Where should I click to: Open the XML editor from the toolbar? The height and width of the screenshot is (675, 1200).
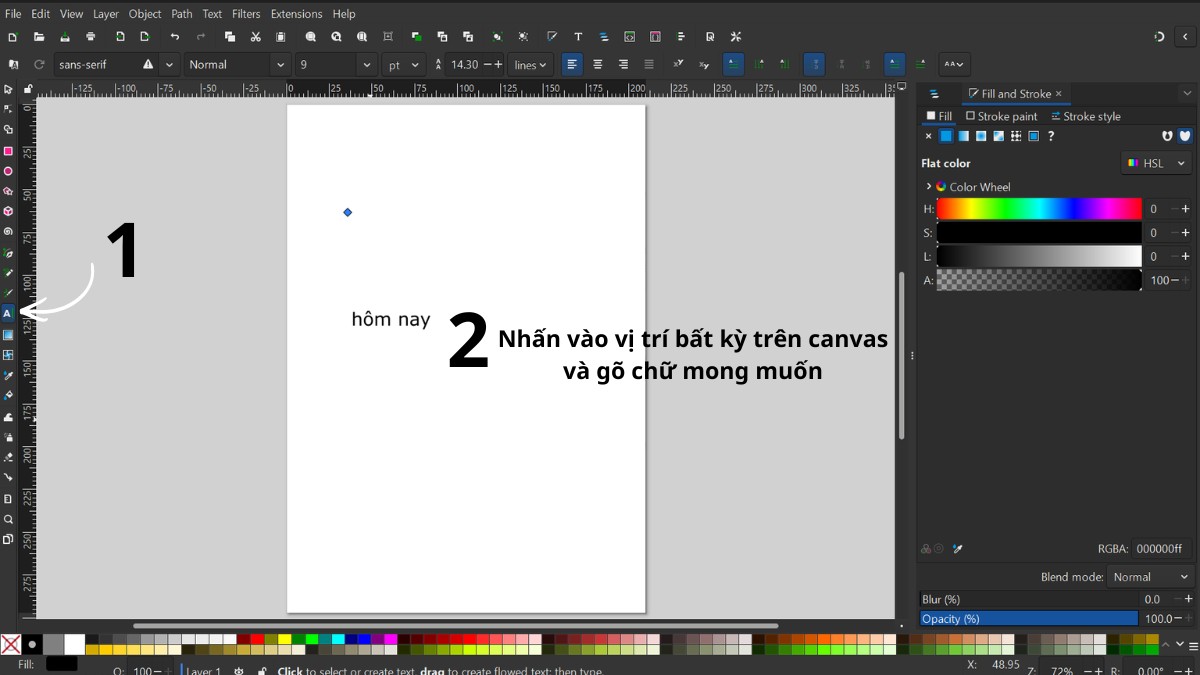pyautogui.click(x=629, y=36)
